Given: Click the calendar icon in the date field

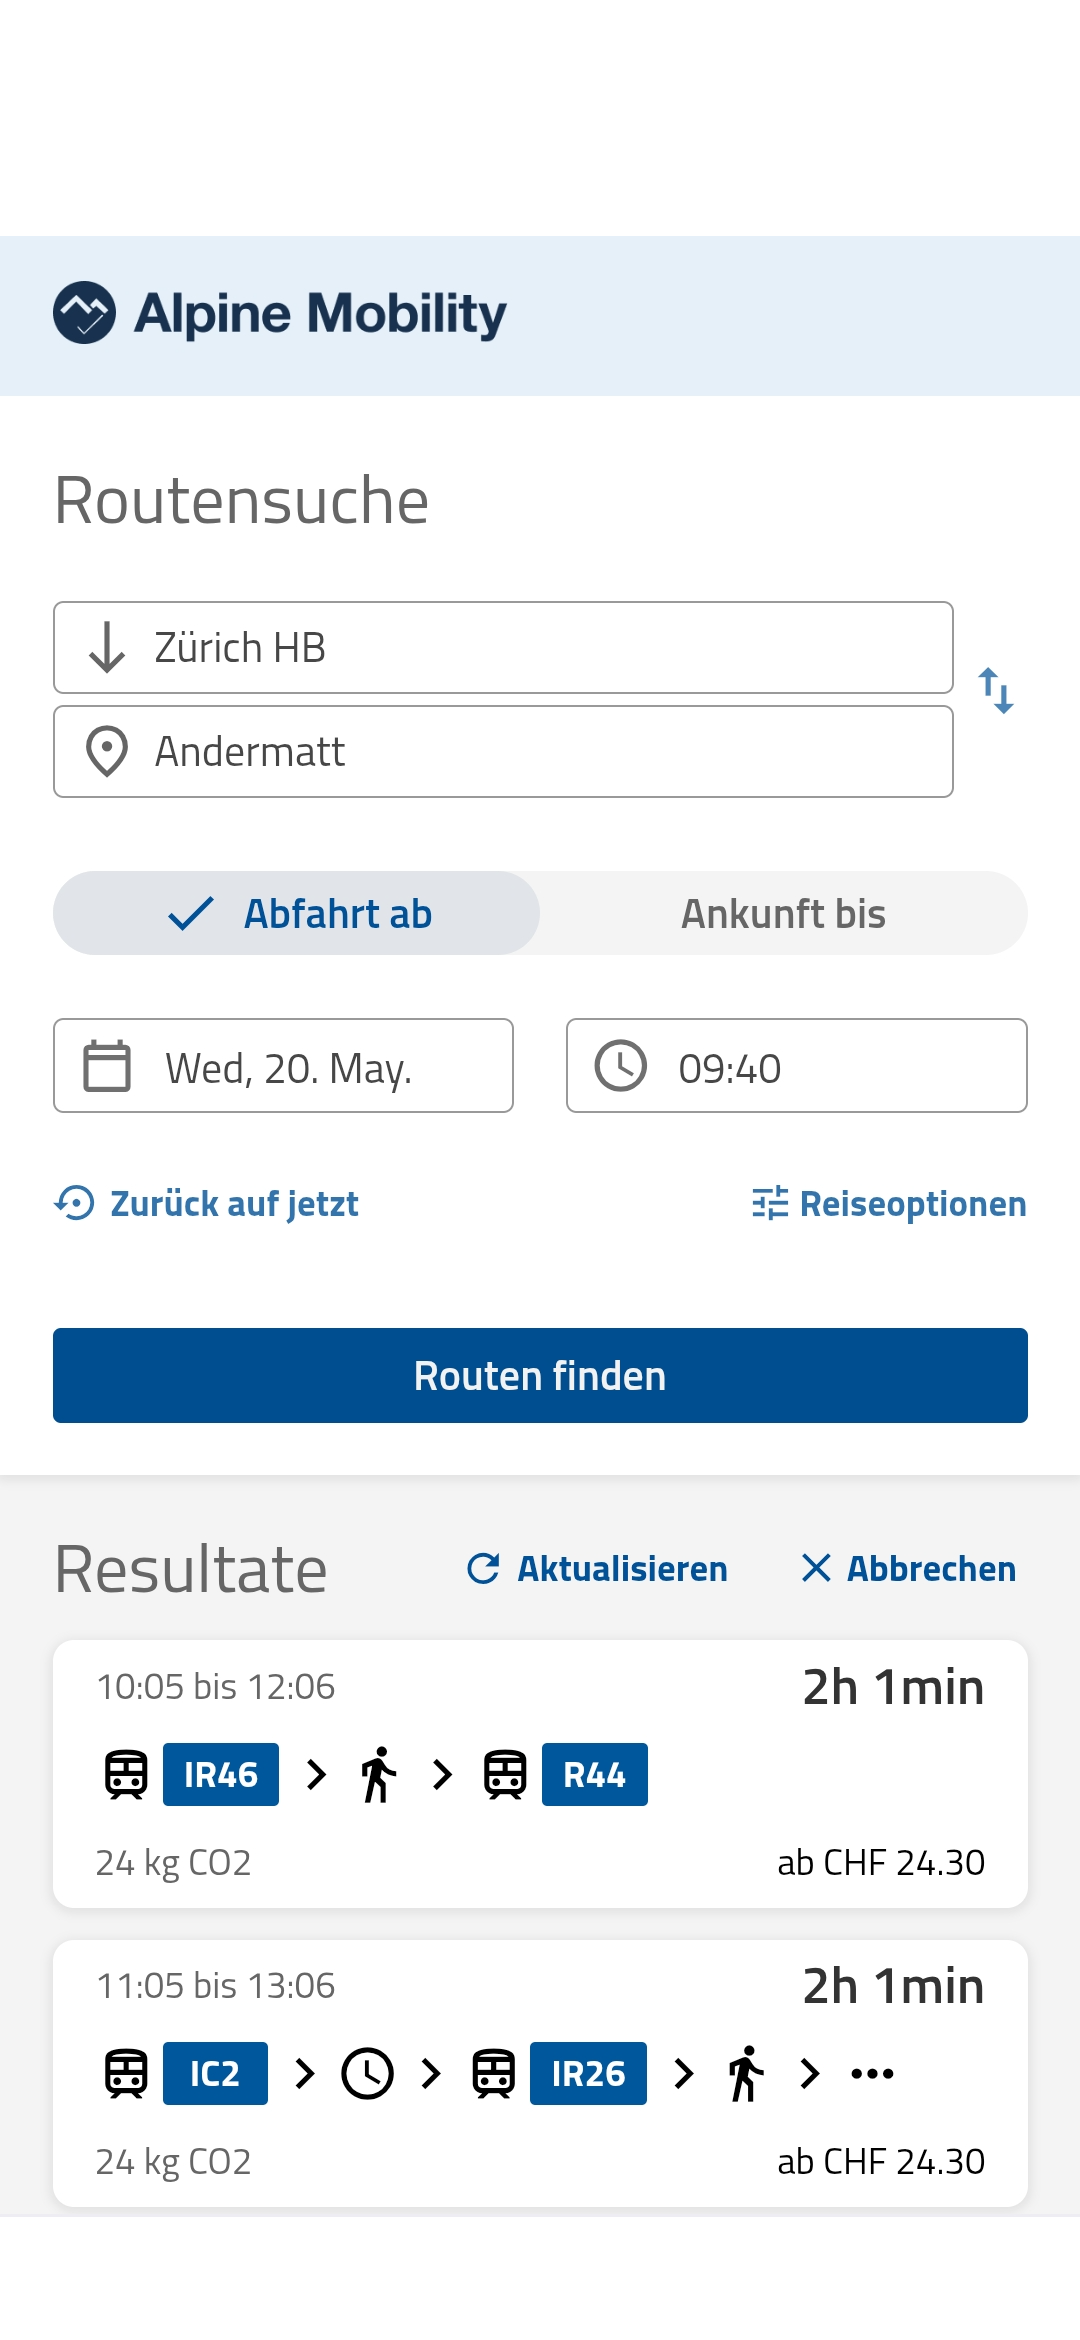Looking at the screenshot, I should point(107,1066).
